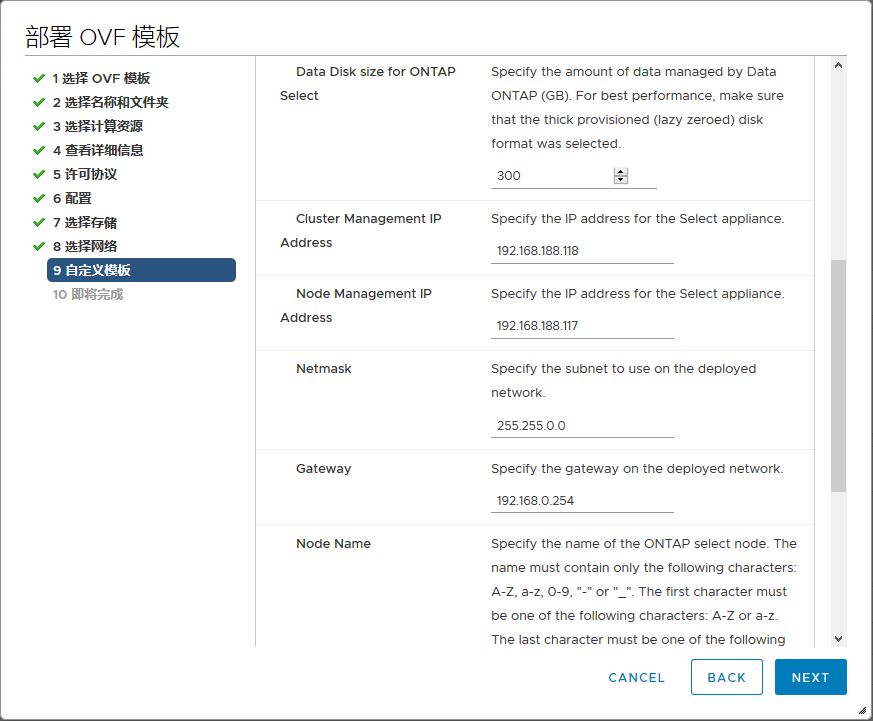
Task: Go to step 7 选择存储
Action: tap(85, 223)
